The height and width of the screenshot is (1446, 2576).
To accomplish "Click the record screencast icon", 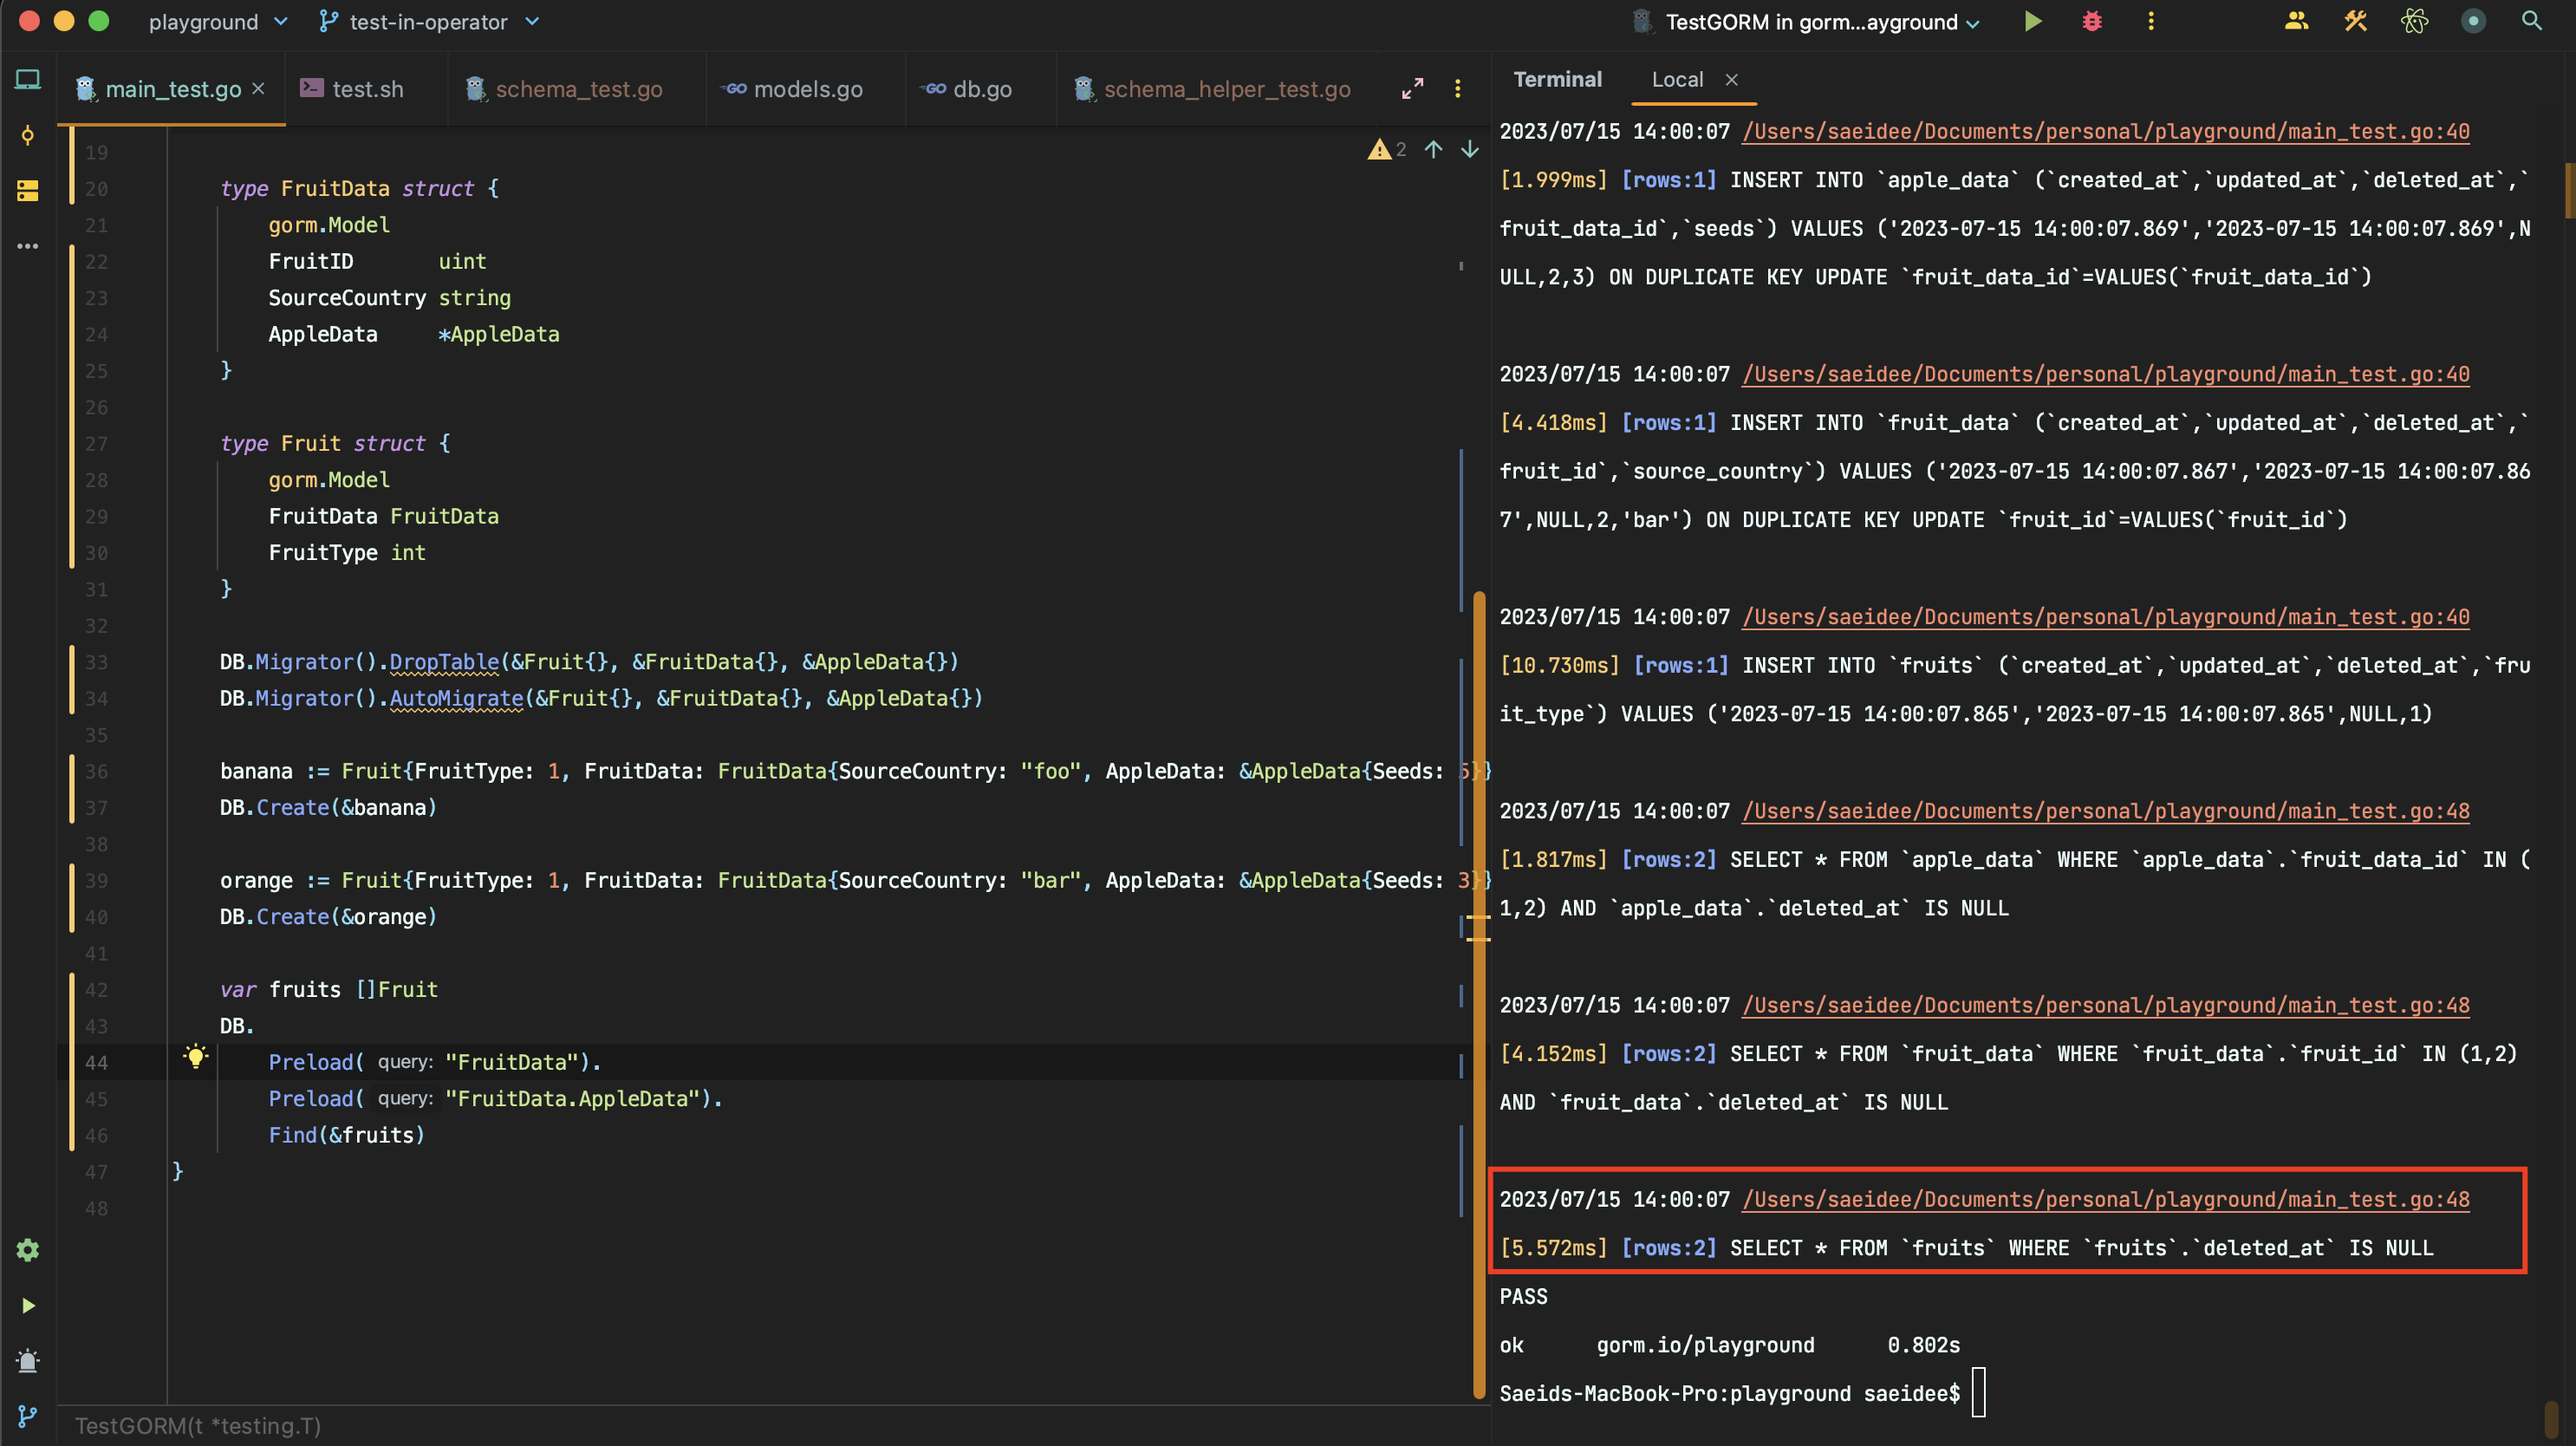I will tap(2473, 21).
